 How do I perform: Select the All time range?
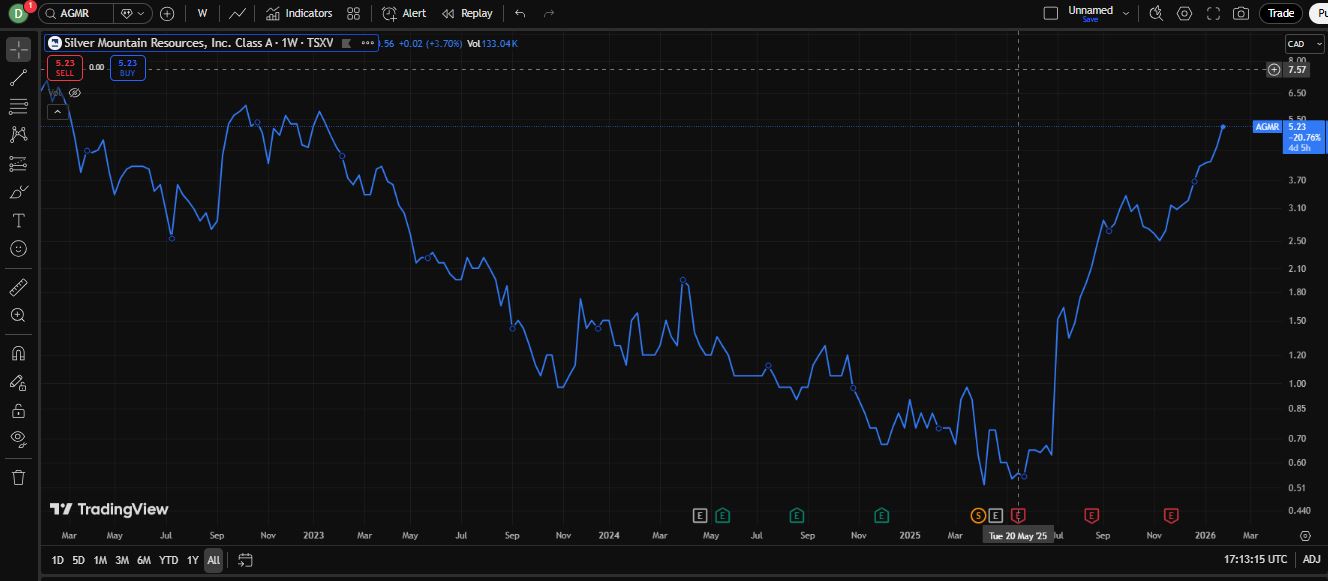point(214,560)
